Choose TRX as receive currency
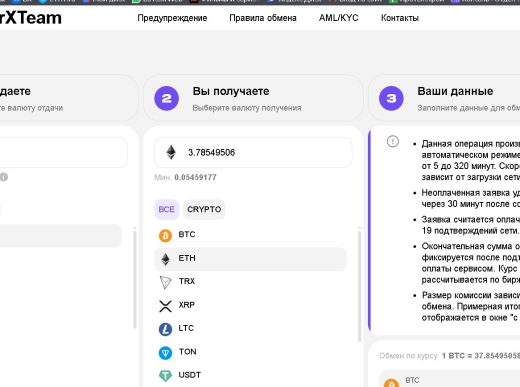 (x=250, y=282)
